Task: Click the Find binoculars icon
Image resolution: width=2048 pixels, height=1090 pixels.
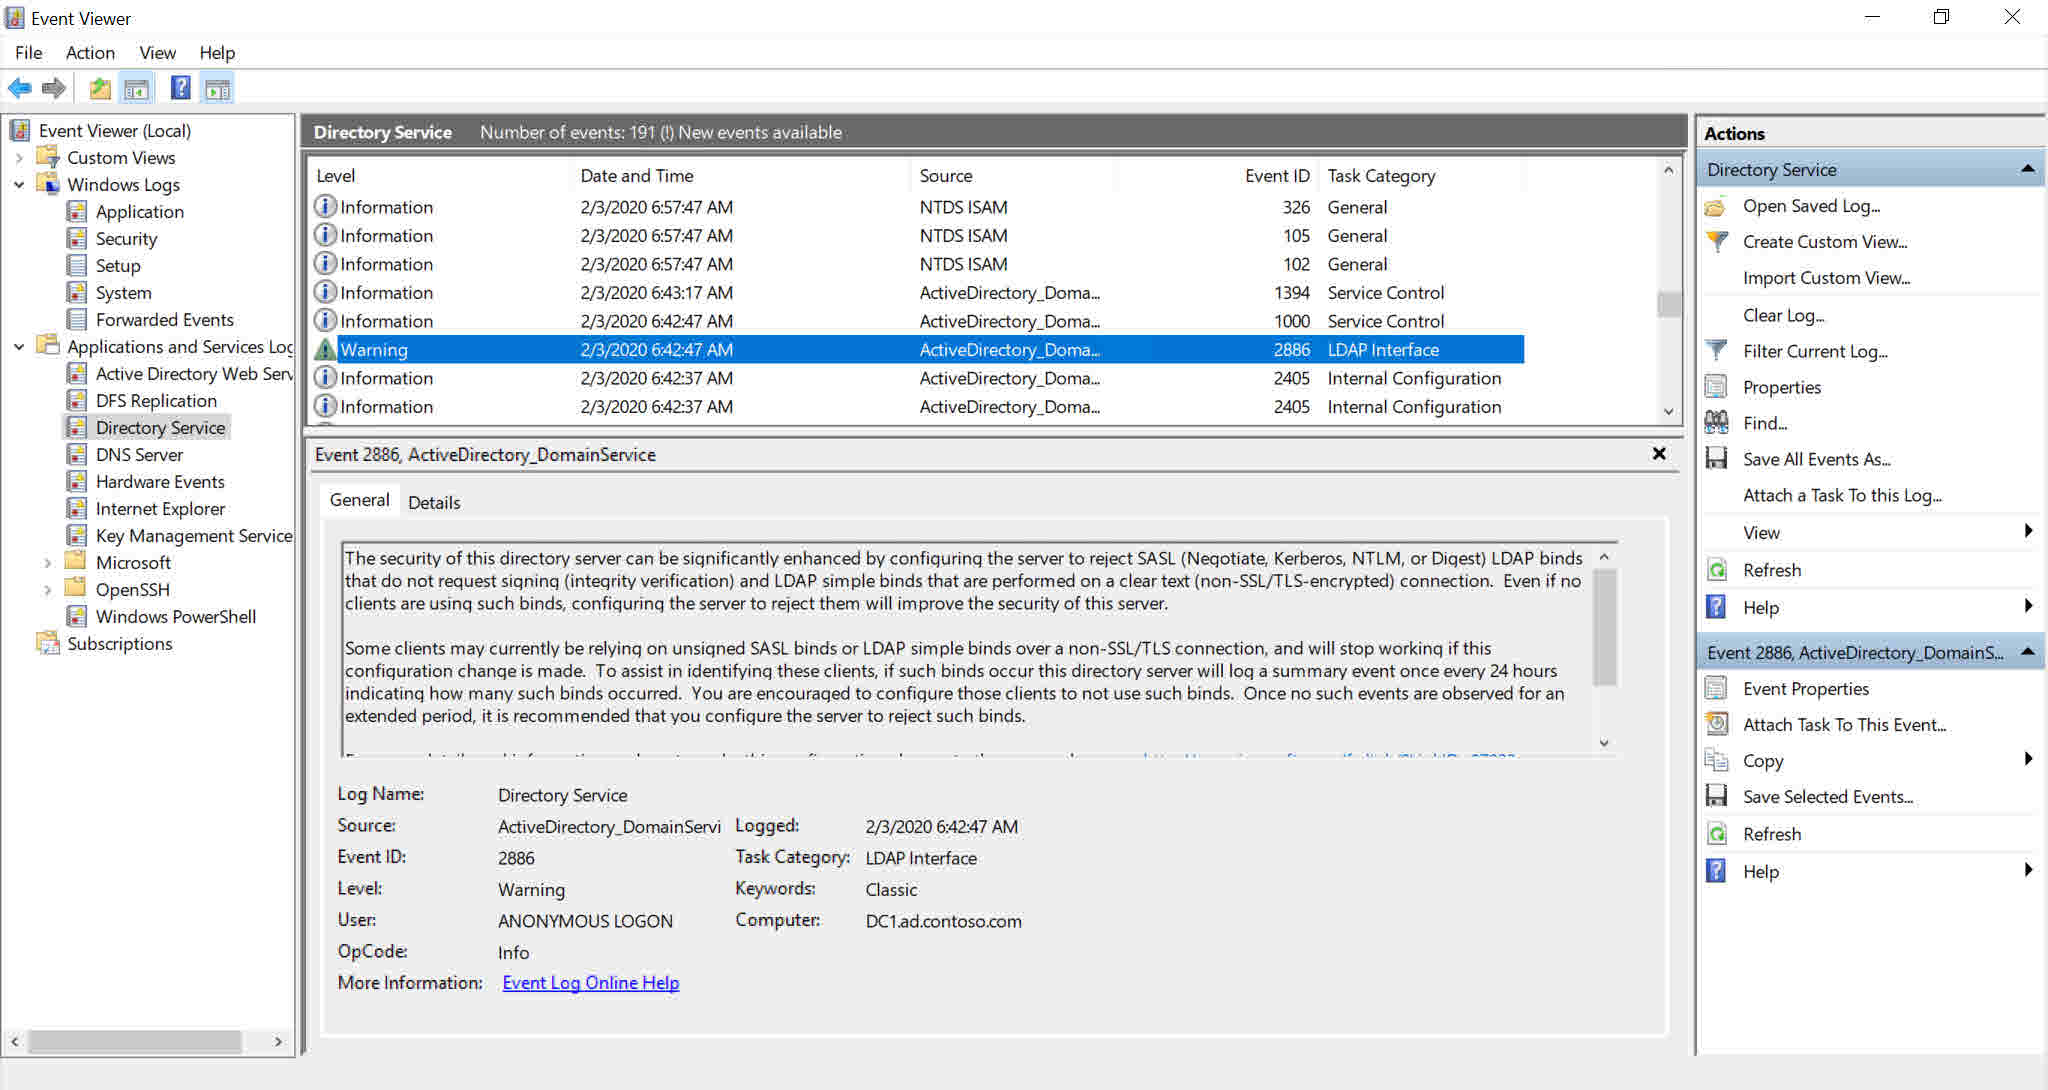Action: (x=1716, y=423)
